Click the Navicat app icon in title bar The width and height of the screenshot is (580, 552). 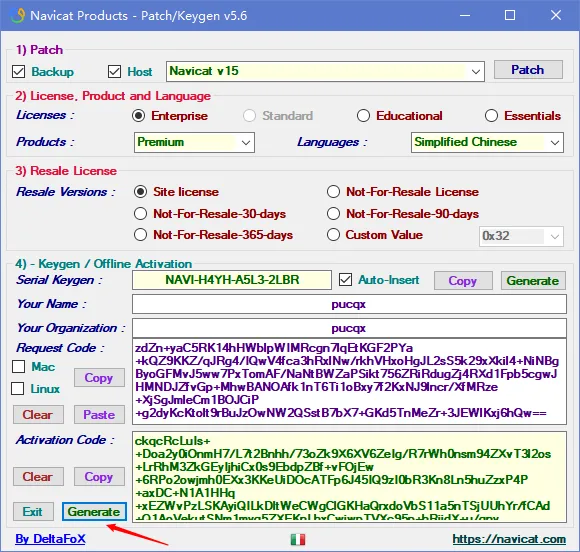pos(17,16)
